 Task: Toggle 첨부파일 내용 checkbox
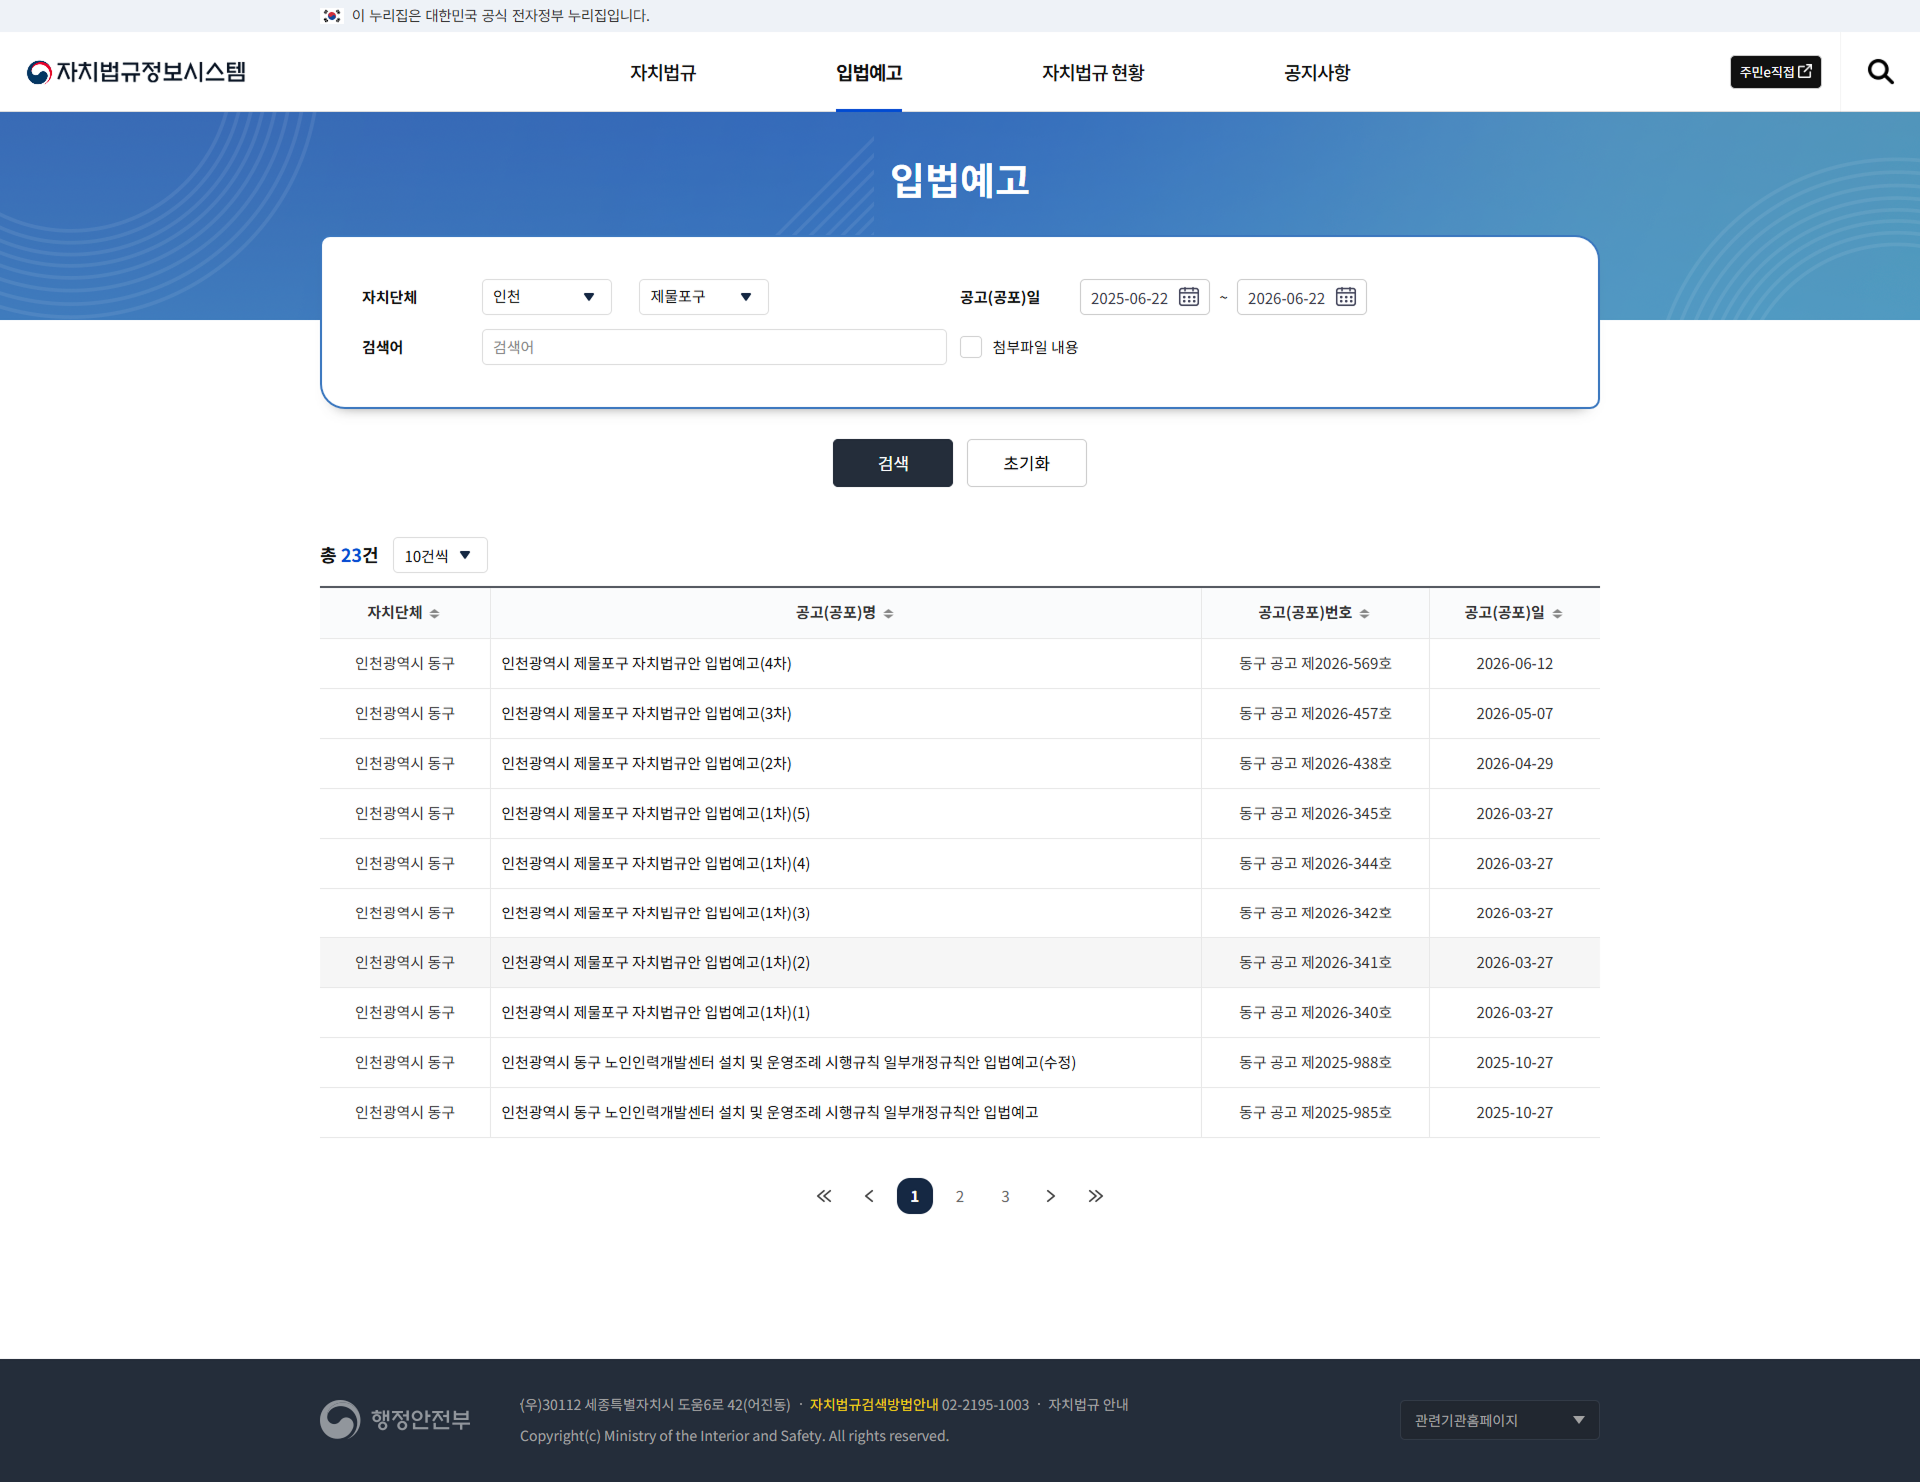click(971, 347)
